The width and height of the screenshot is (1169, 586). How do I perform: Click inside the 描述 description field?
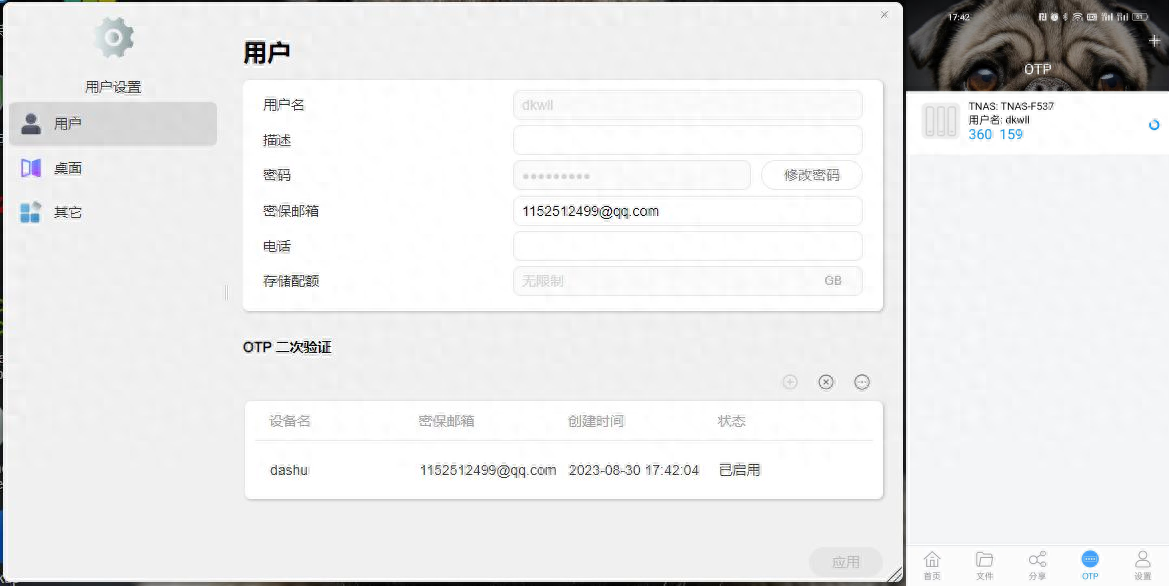pyautogui.click(x=687, y=140)
